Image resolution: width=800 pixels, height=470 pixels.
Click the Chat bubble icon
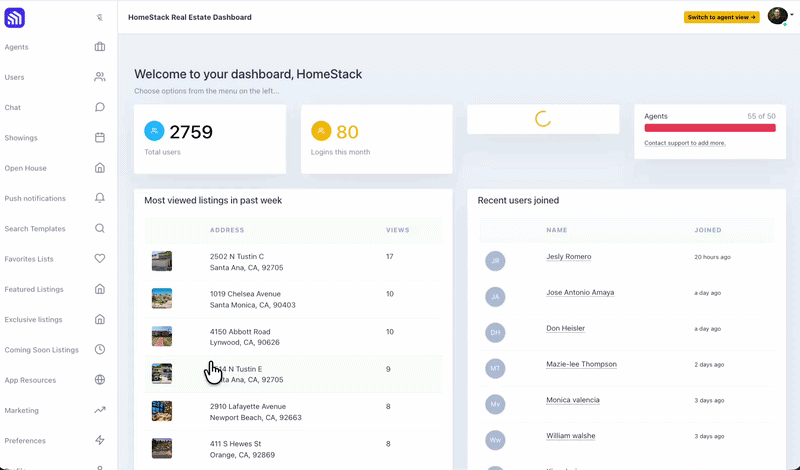click(x=100, y=107)
